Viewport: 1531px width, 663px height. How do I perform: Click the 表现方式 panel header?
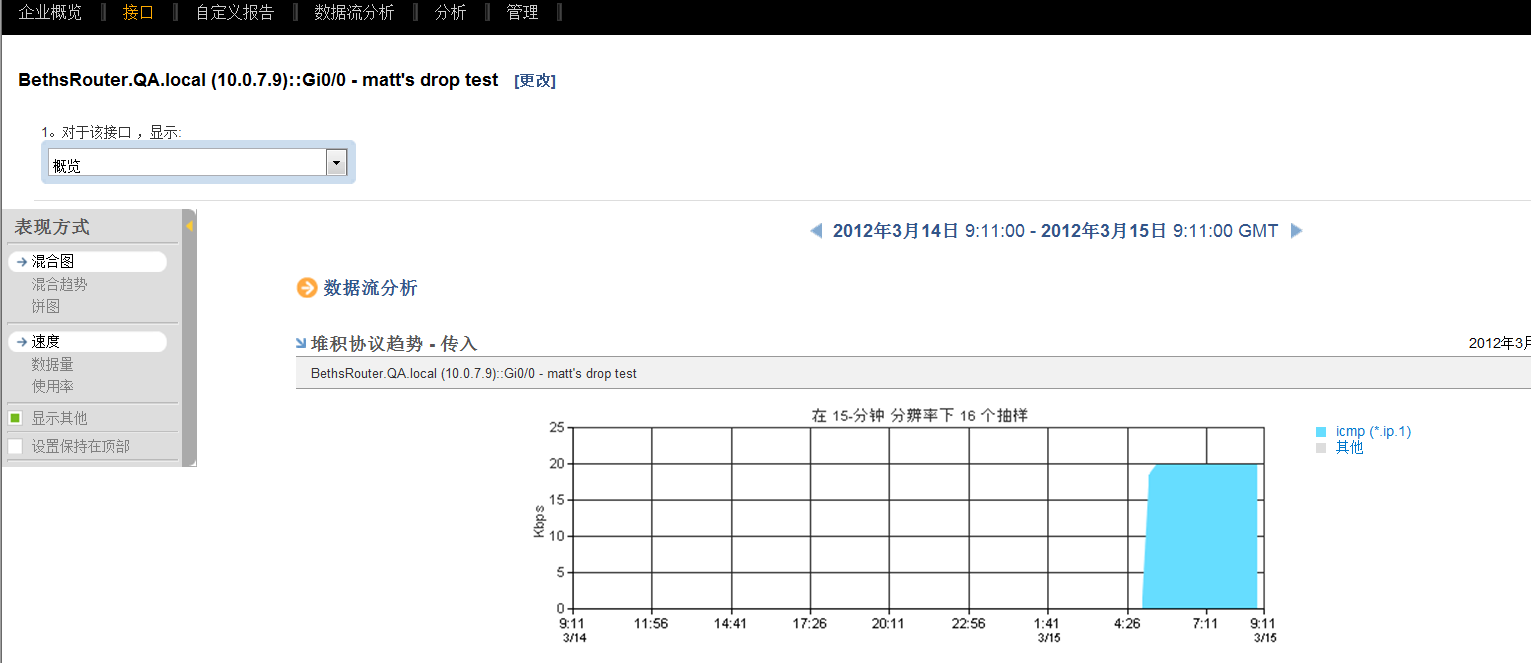click(x=52, y=227)
